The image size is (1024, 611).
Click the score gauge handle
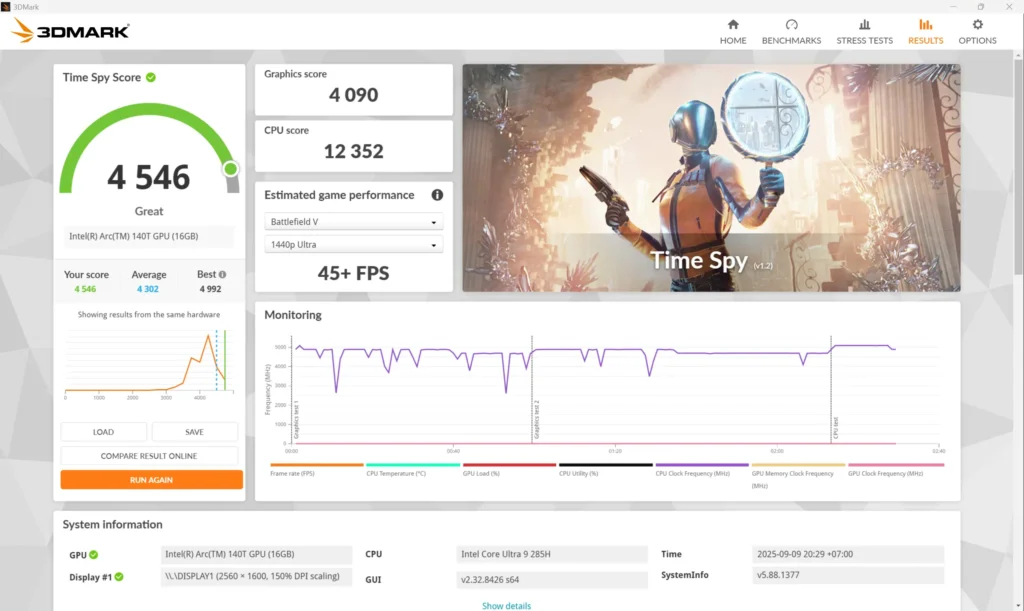click(x=229, y=170)
